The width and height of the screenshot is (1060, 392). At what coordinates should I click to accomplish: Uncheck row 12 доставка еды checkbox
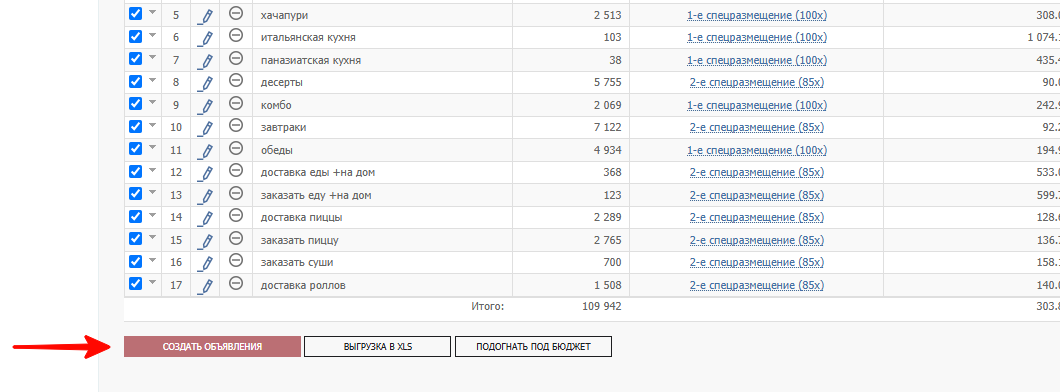pos(135,171)
